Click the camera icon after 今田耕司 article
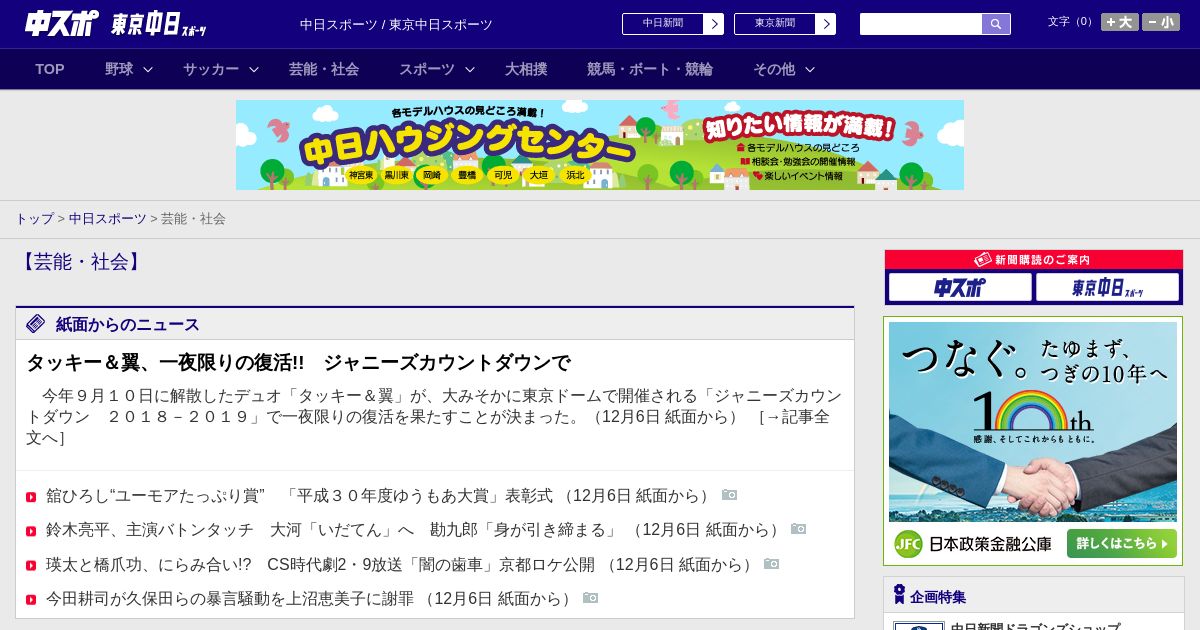This screenshot has height=630, width=1200. pos(590,598)
